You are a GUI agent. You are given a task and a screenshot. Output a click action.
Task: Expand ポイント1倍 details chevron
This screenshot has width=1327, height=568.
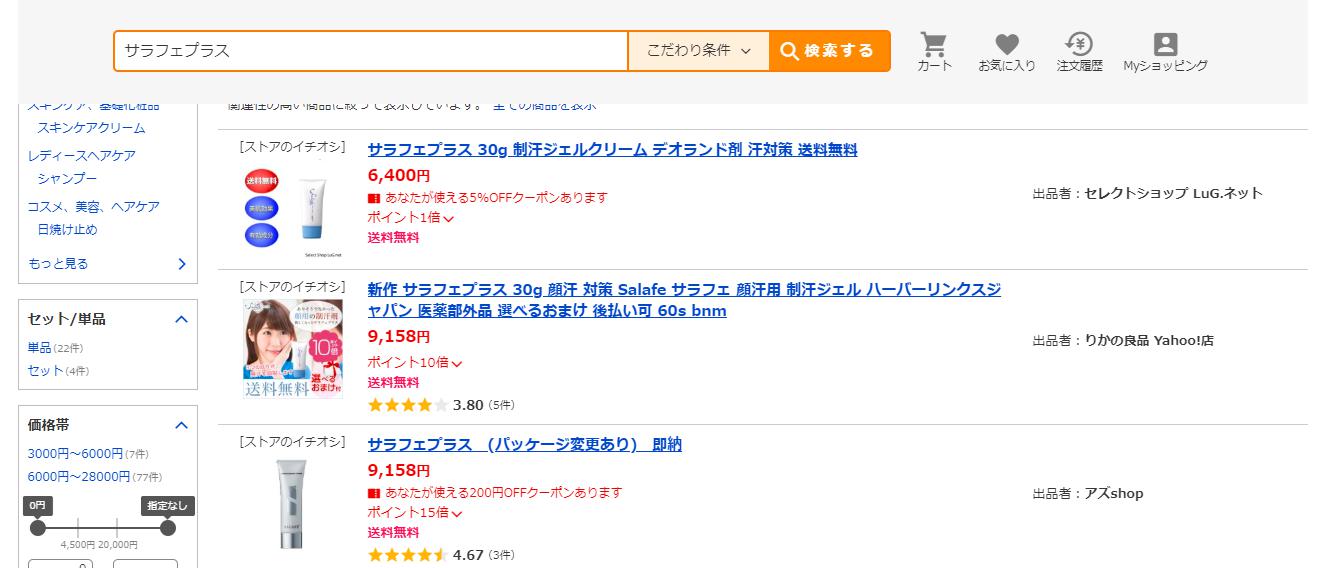tap(449, 218)
